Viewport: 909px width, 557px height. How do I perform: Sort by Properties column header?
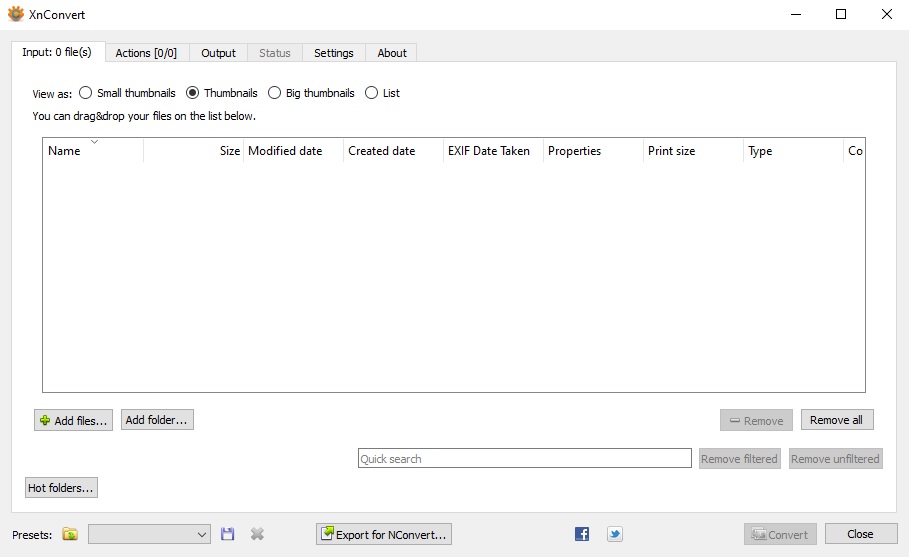[x=593, y=151]
